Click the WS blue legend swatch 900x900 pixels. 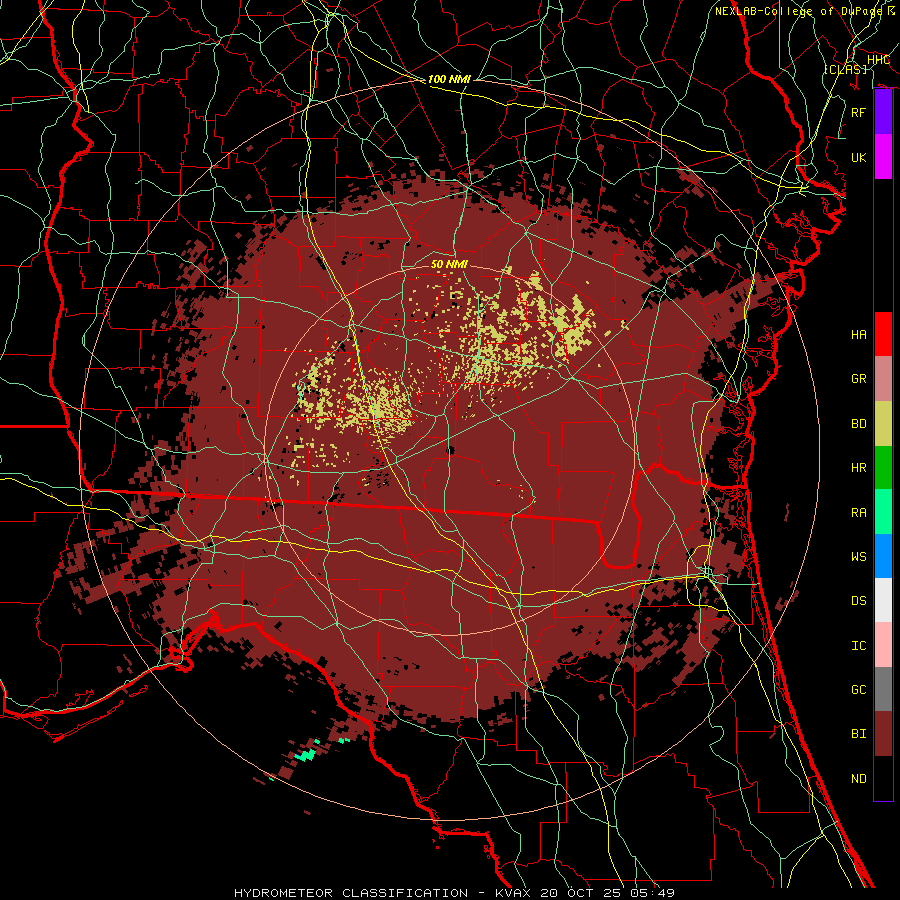click(x=883, y=556)
